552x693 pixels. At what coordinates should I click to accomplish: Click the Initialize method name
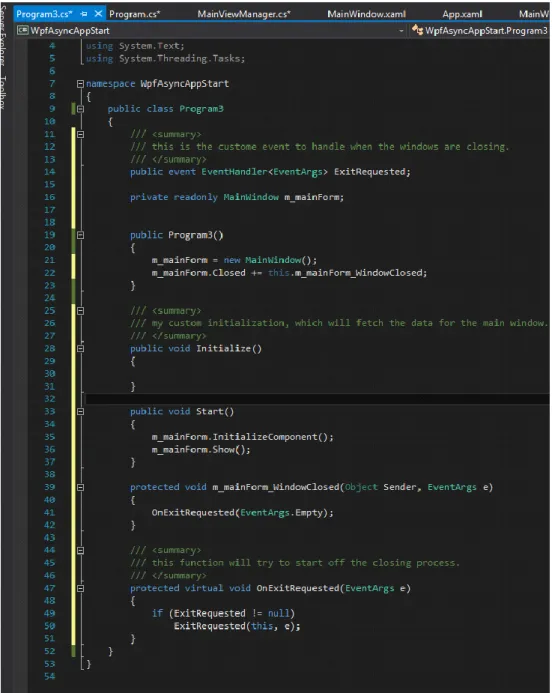click(224, 348)
